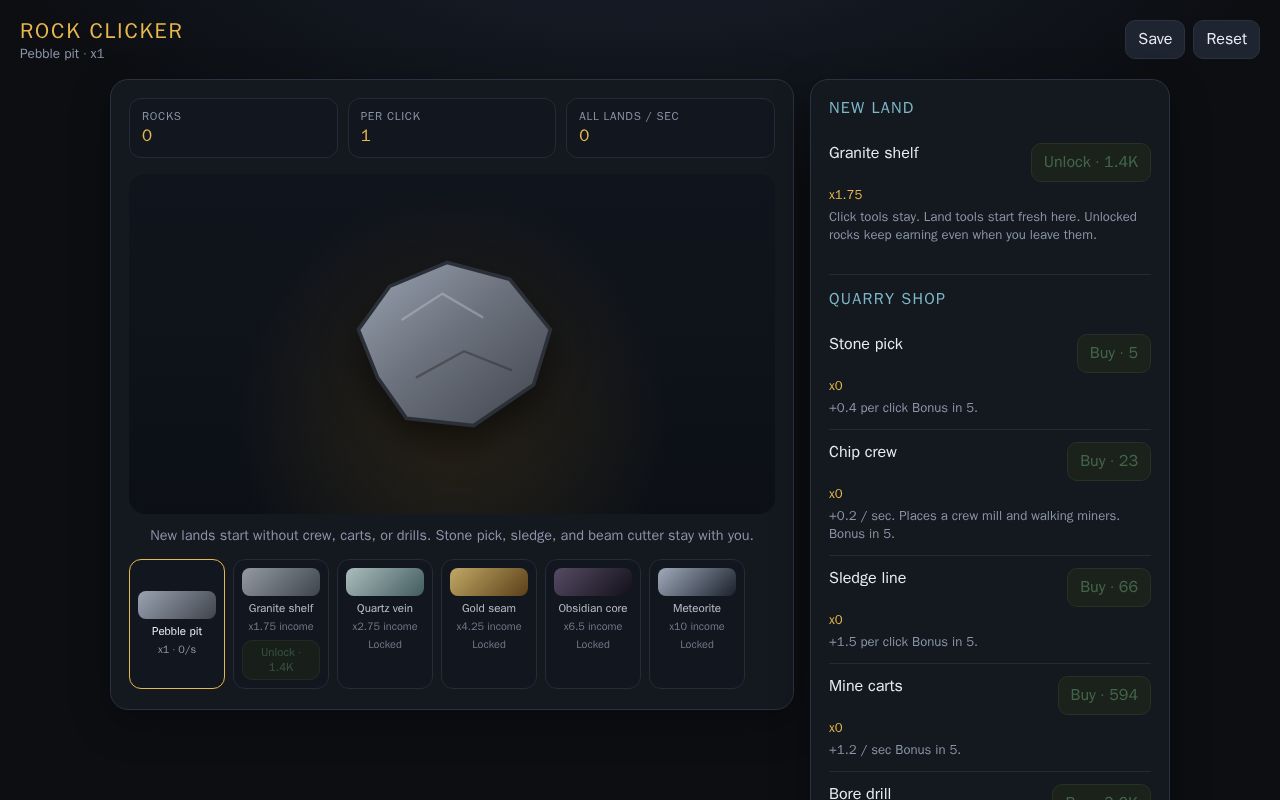Click the "Chip crew" item name
1280x800 pixels.
863,452
